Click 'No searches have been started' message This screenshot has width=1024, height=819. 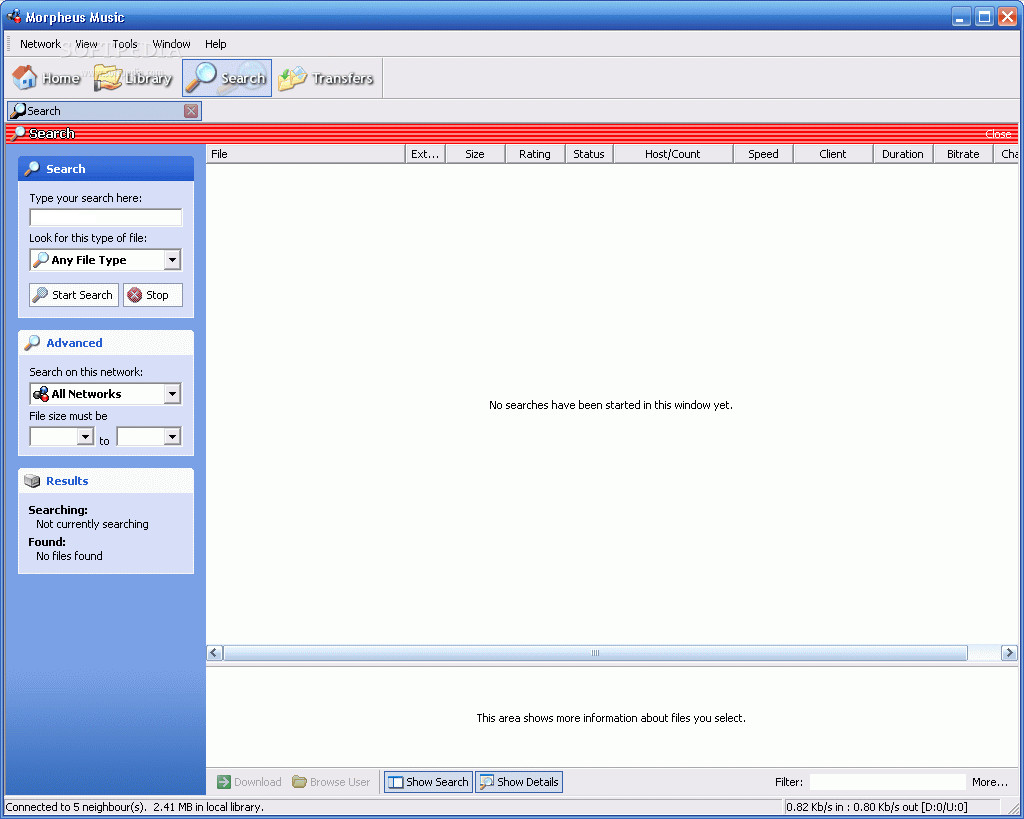[611, 405]
